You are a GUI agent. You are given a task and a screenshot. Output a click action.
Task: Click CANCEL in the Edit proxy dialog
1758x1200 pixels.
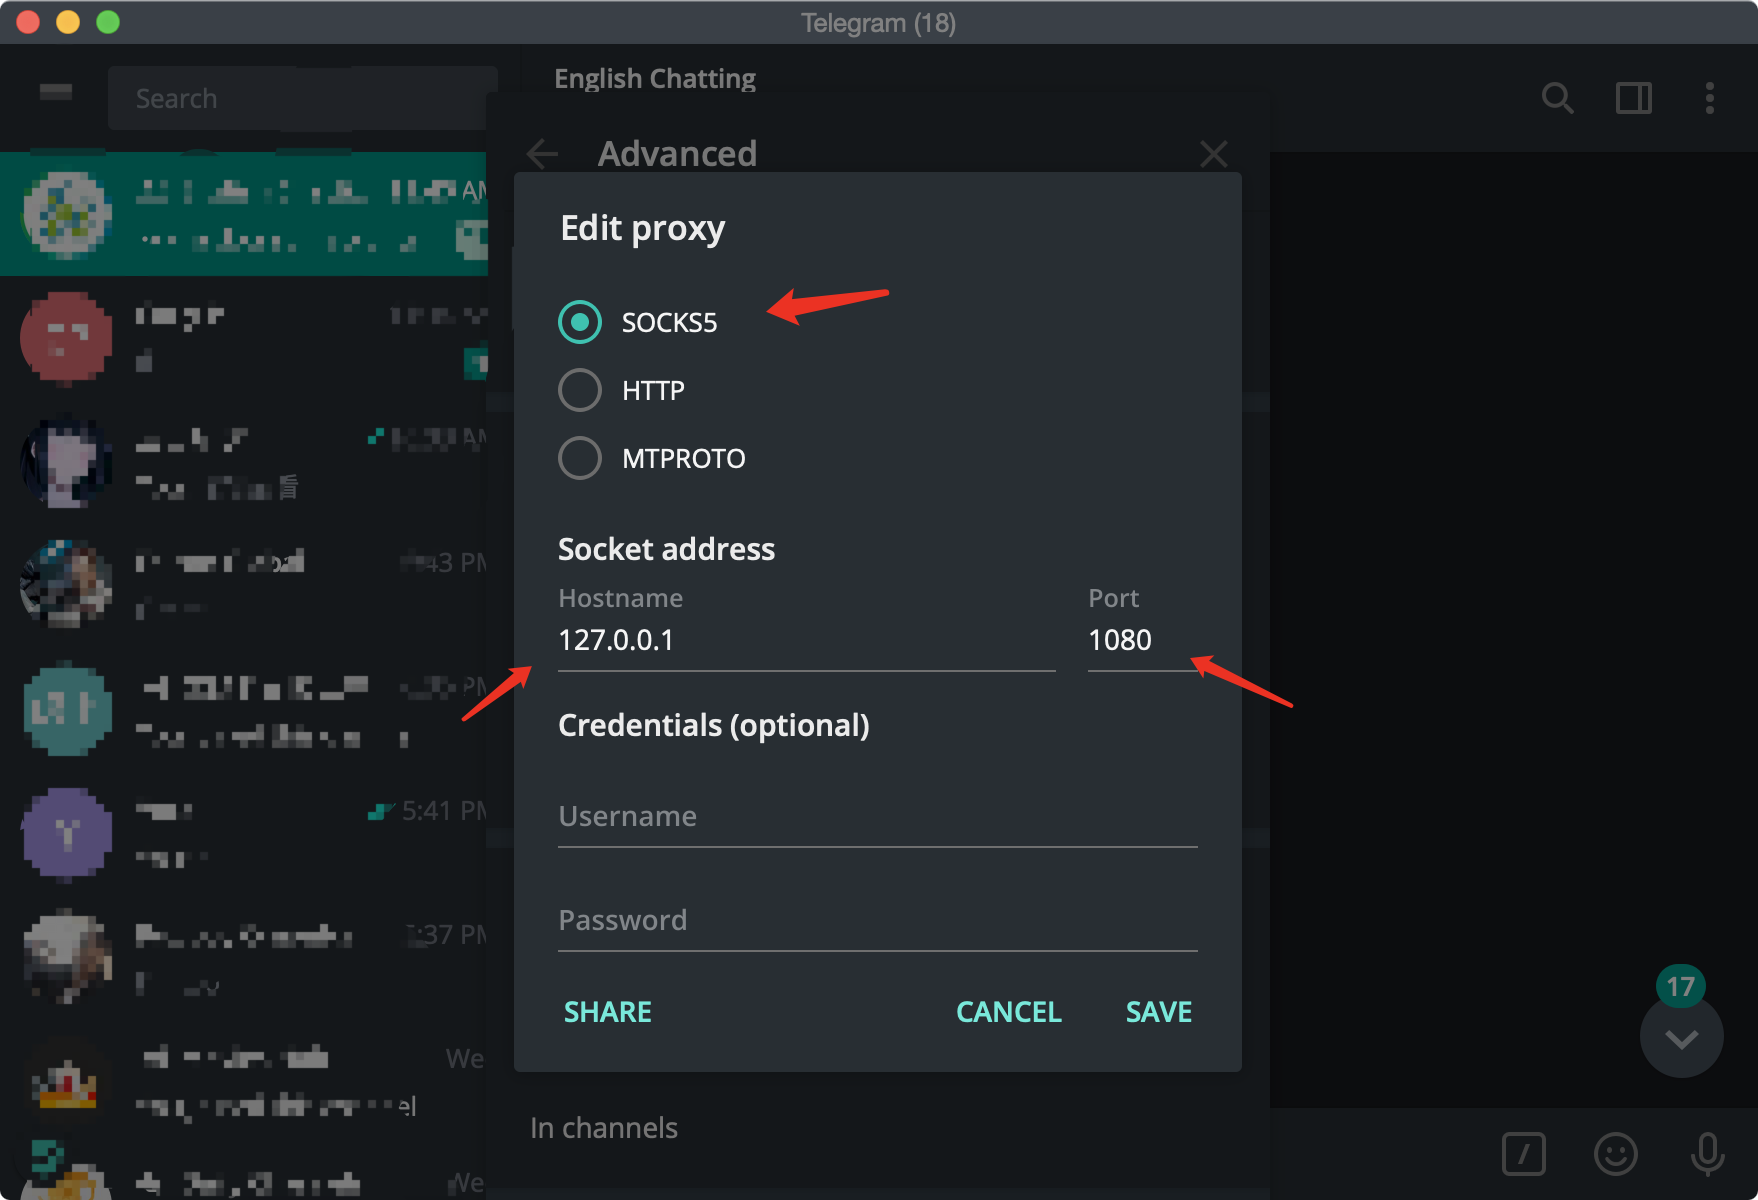click(1008, 1012)
